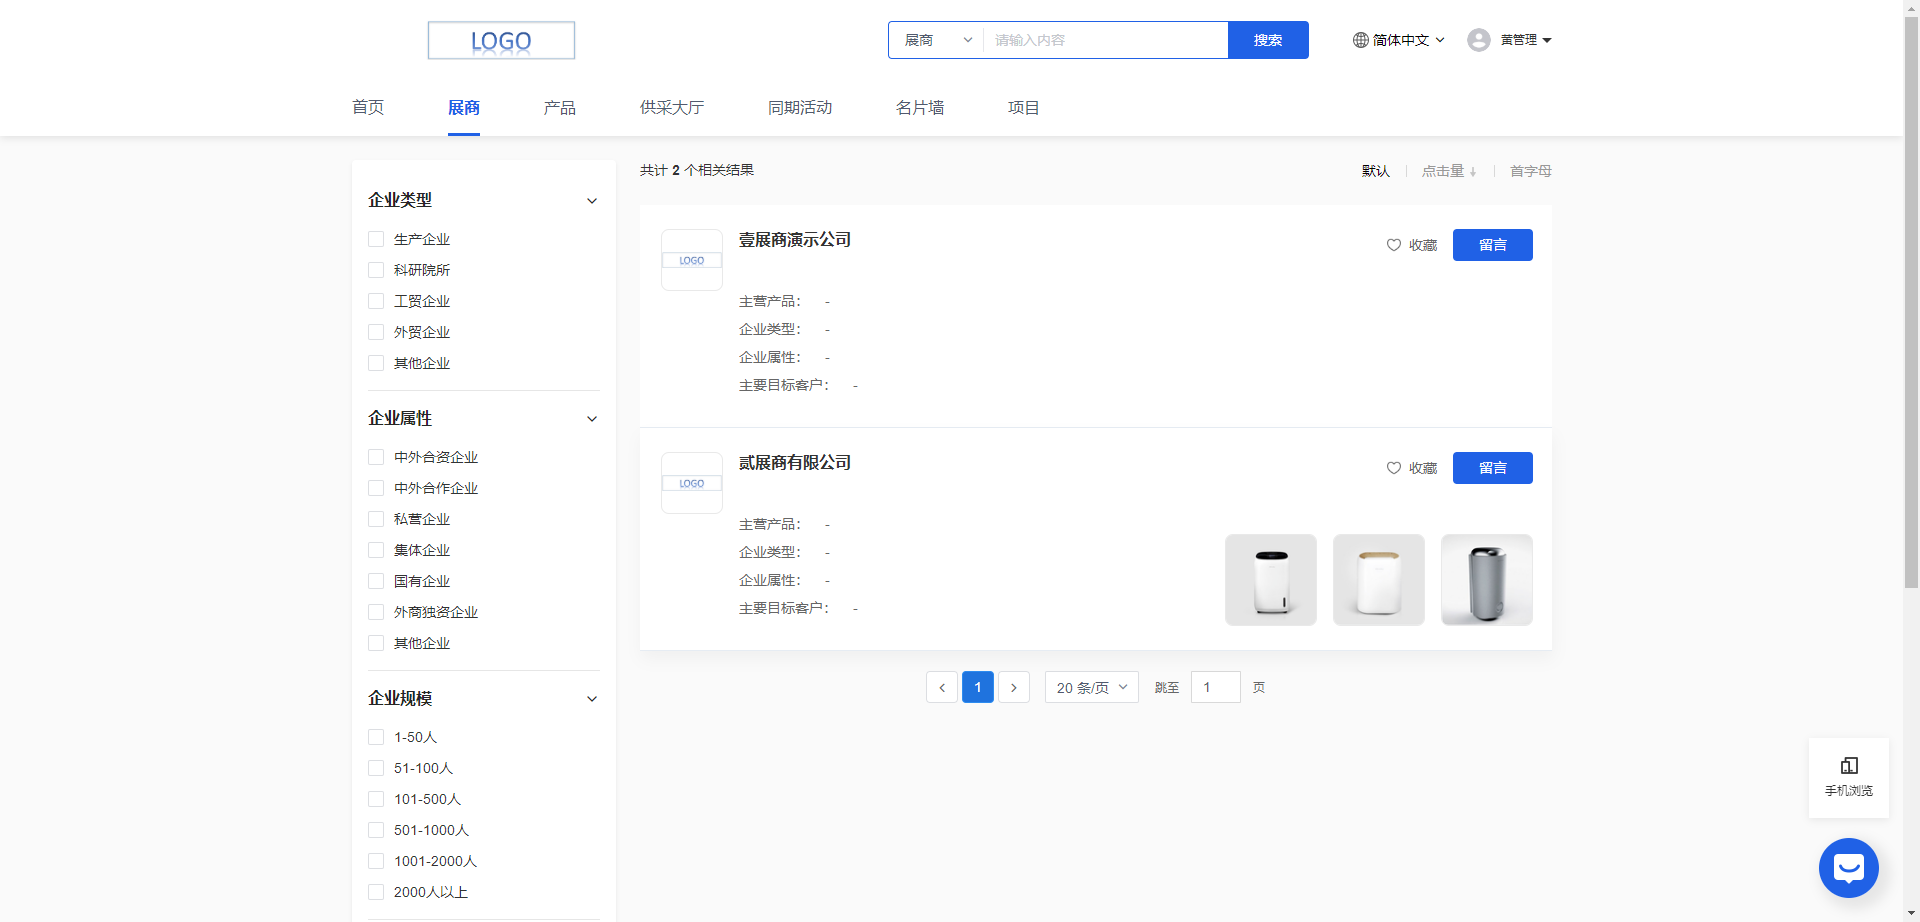This screenshot has height=922, width=1920.
Task: Click the LOGO image in header
Action: [x=501, y=40]
